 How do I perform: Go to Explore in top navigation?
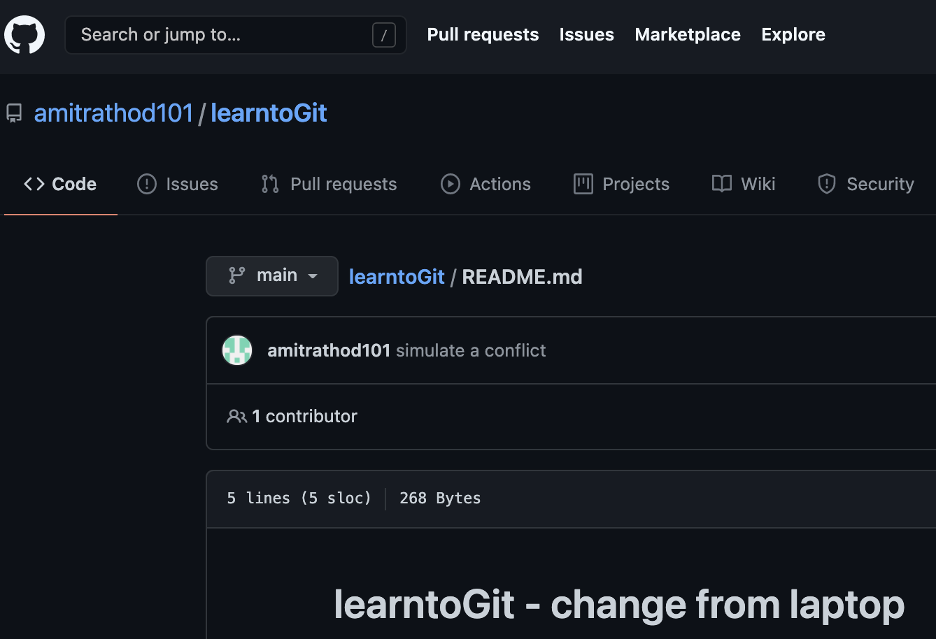793,35
